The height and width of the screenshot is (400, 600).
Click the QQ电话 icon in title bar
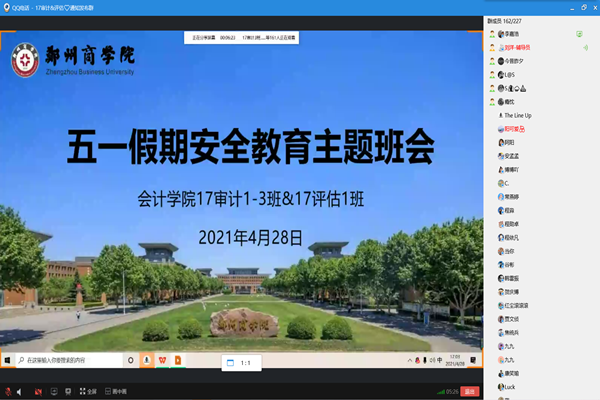(7, 8)
